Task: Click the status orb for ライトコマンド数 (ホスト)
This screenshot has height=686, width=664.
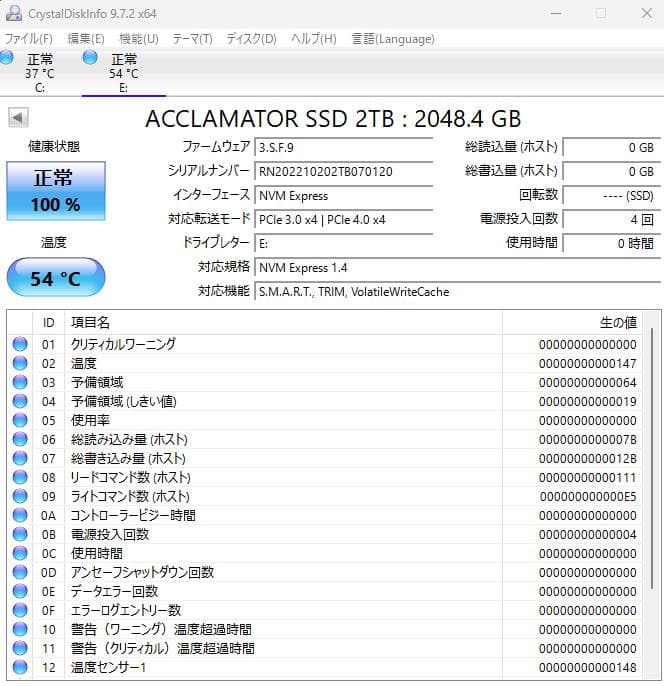Action: click(20, 496)
